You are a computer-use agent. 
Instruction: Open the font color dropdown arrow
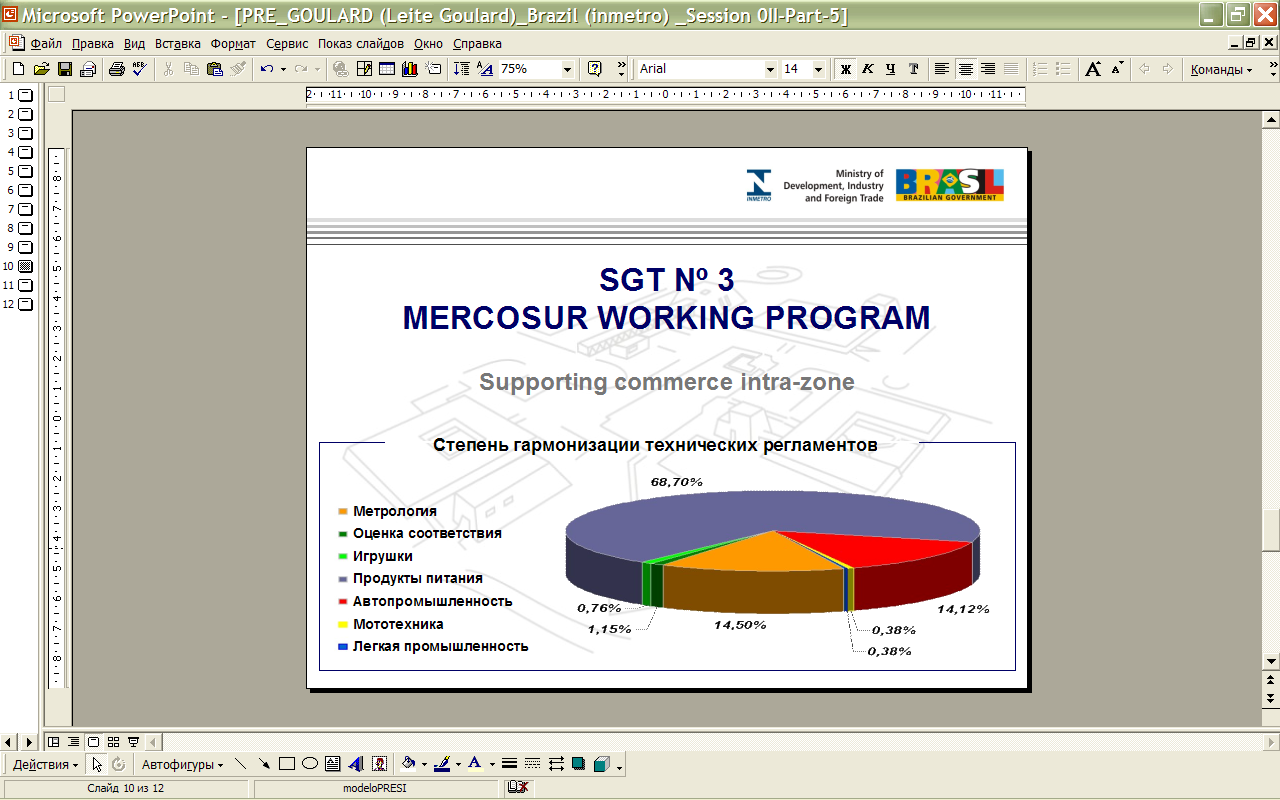492,764
